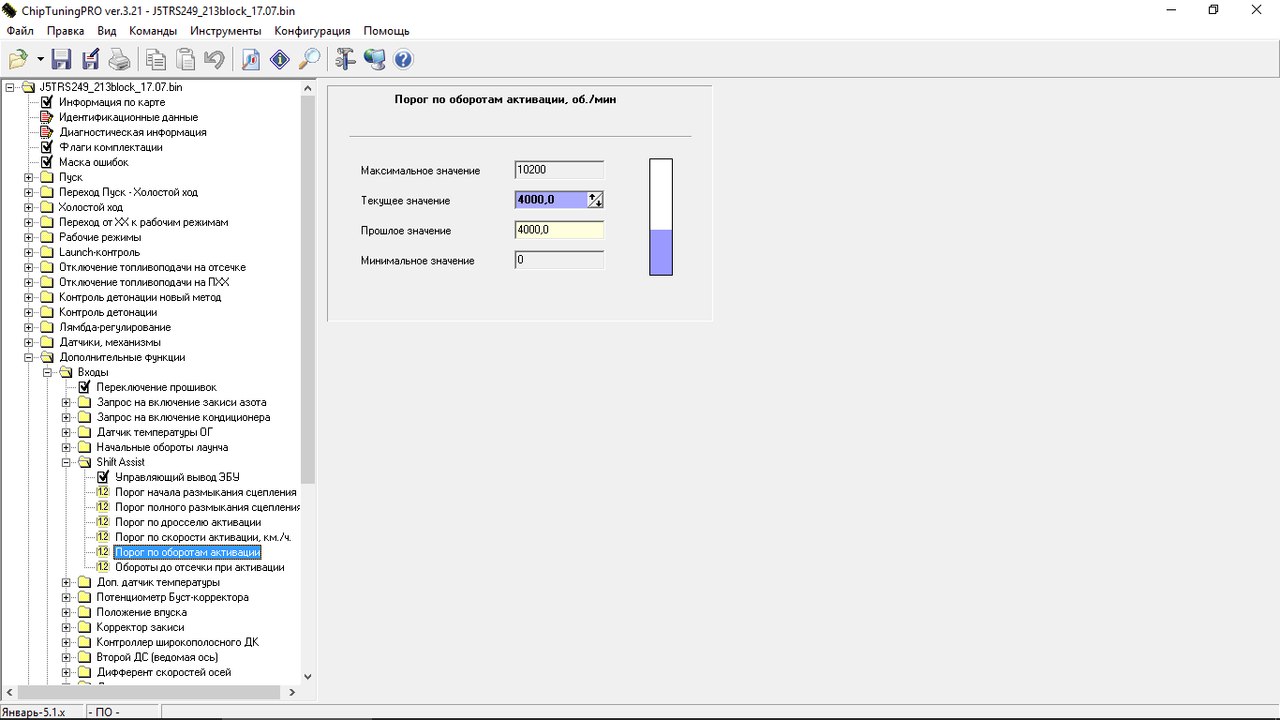Click the Save As icon with pen

[90, 60]
